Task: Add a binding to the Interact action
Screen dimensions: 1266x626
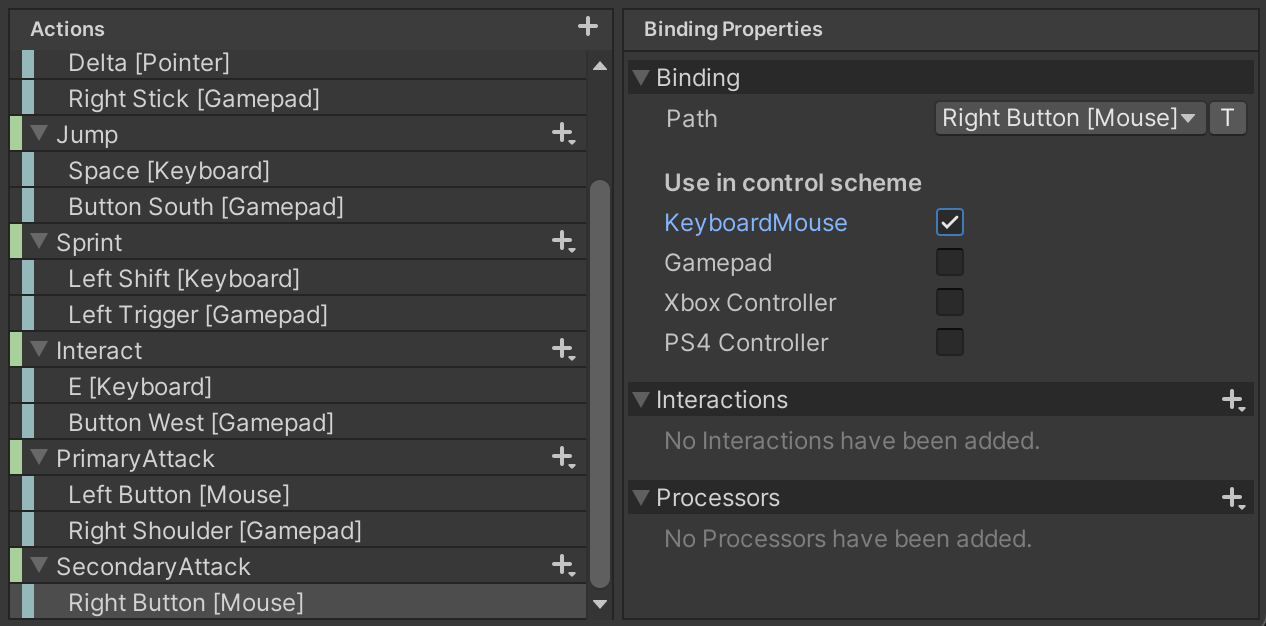Action: point(564,350)
